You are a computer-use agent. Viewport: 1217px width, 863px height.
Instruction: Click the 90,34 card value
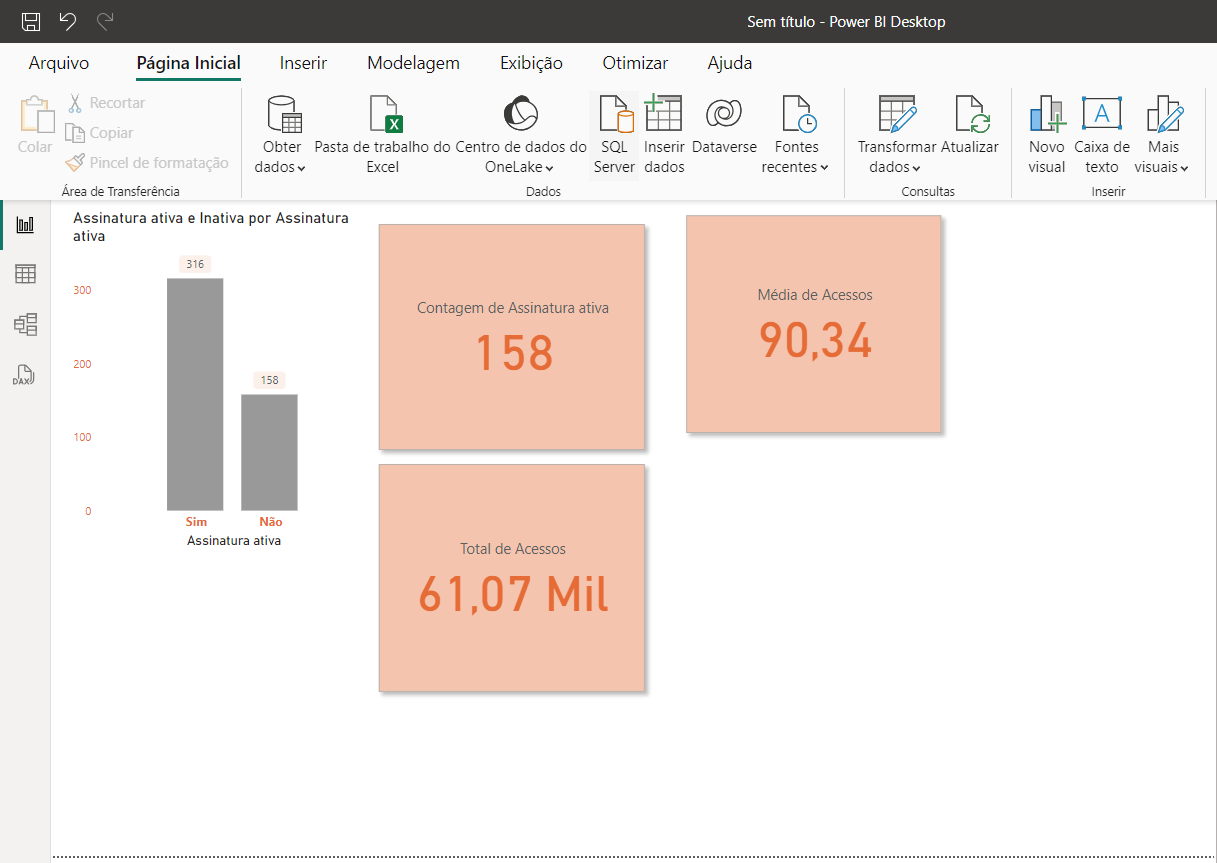coord(815,341)
